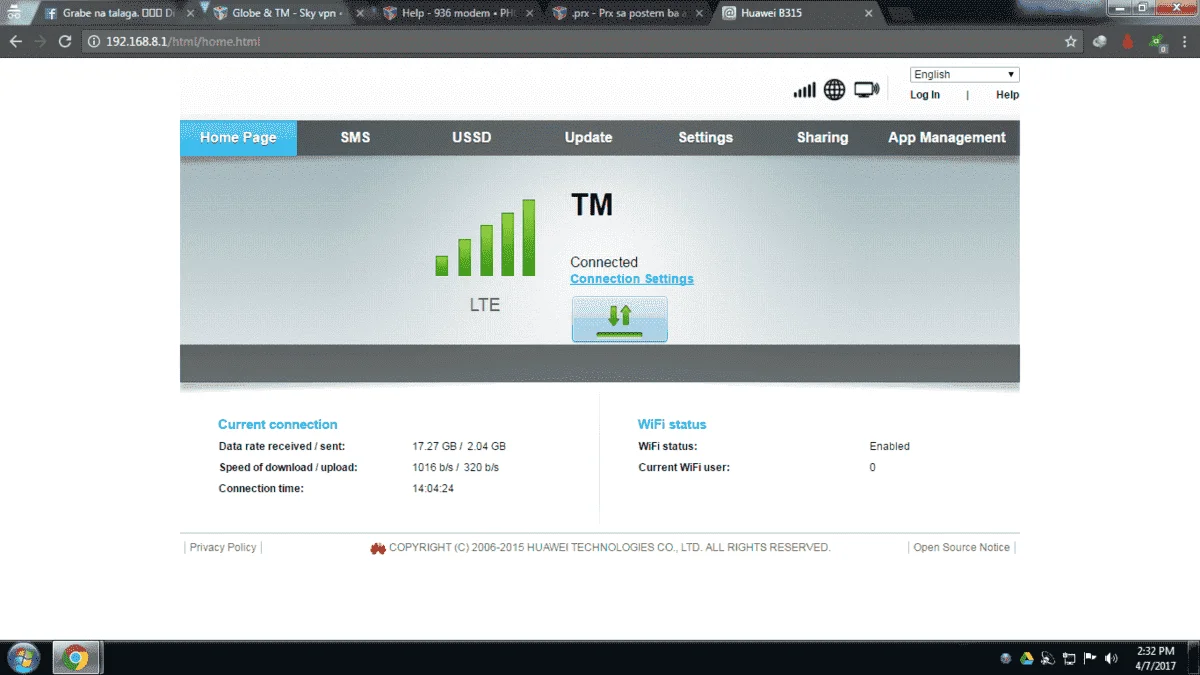Click the Huawei logo in the footer
The height and width of the screenshot is (675, 1200).
pyautogui.click(x=378, y=548)
